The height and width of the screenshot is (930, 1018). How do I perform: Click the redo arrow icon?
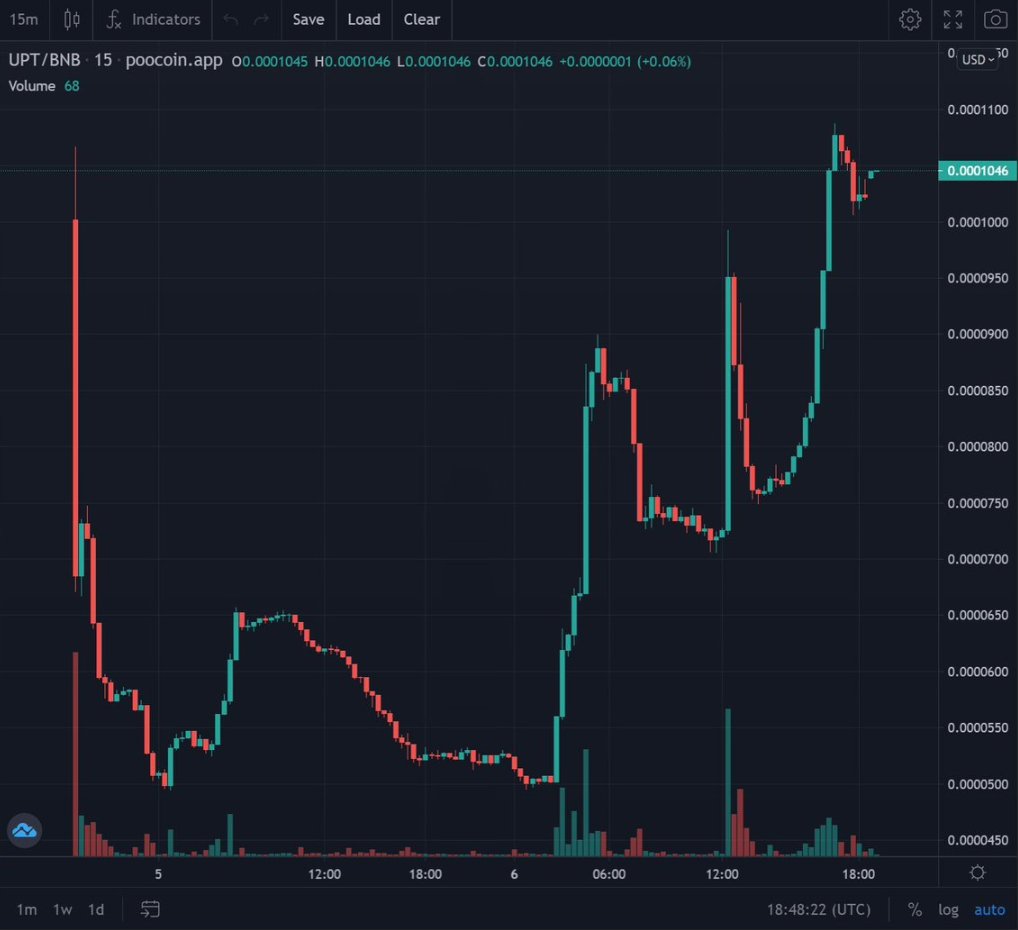point(261,19)
